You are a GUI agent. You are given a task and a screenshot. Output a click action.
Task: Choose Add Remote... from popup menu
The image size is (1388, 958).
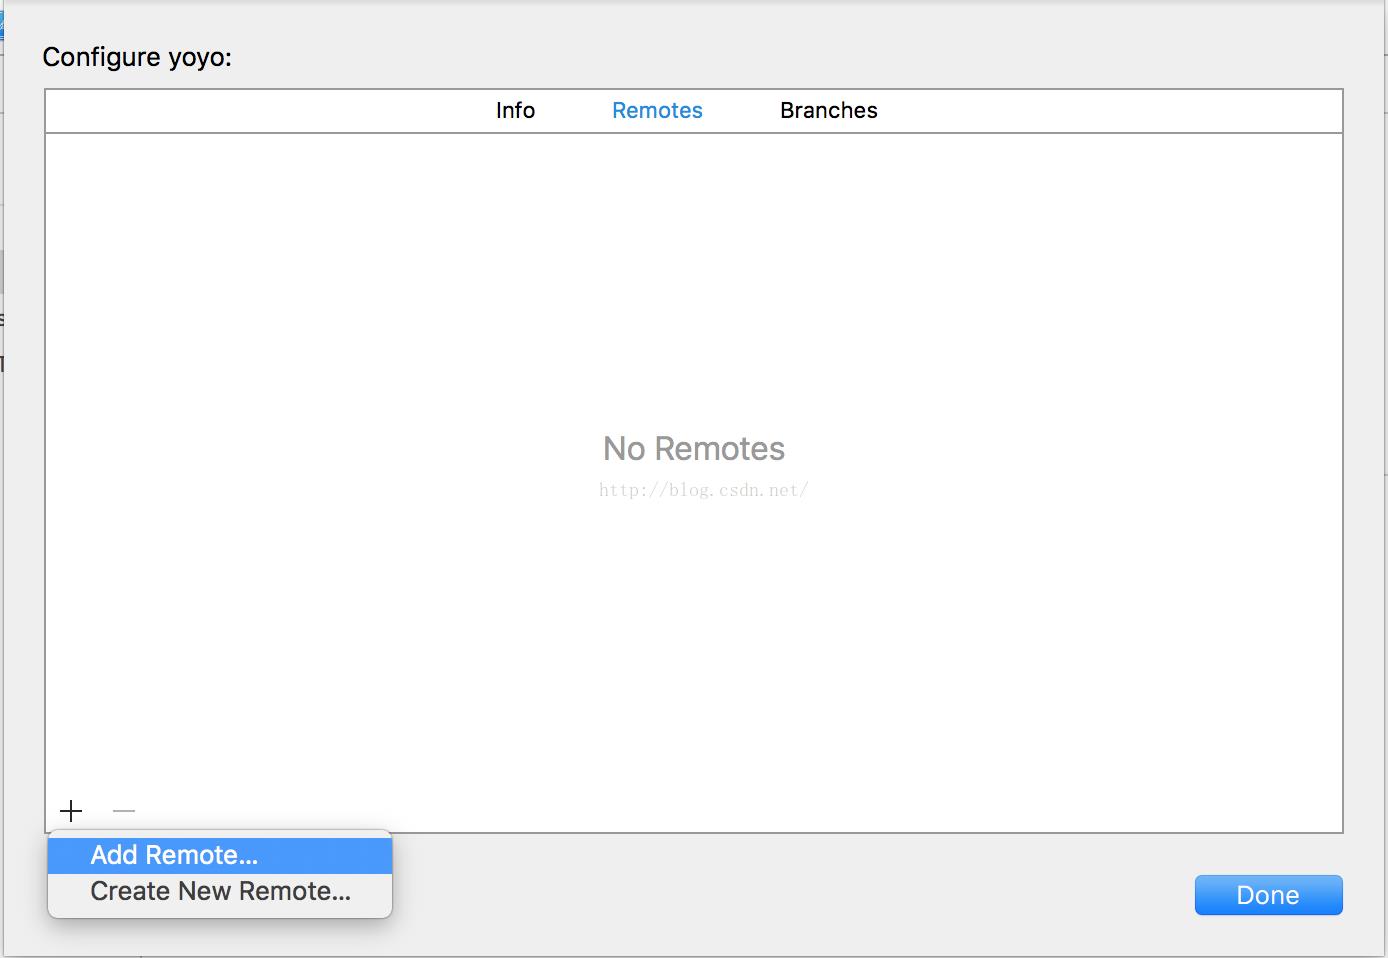[220, 855]
